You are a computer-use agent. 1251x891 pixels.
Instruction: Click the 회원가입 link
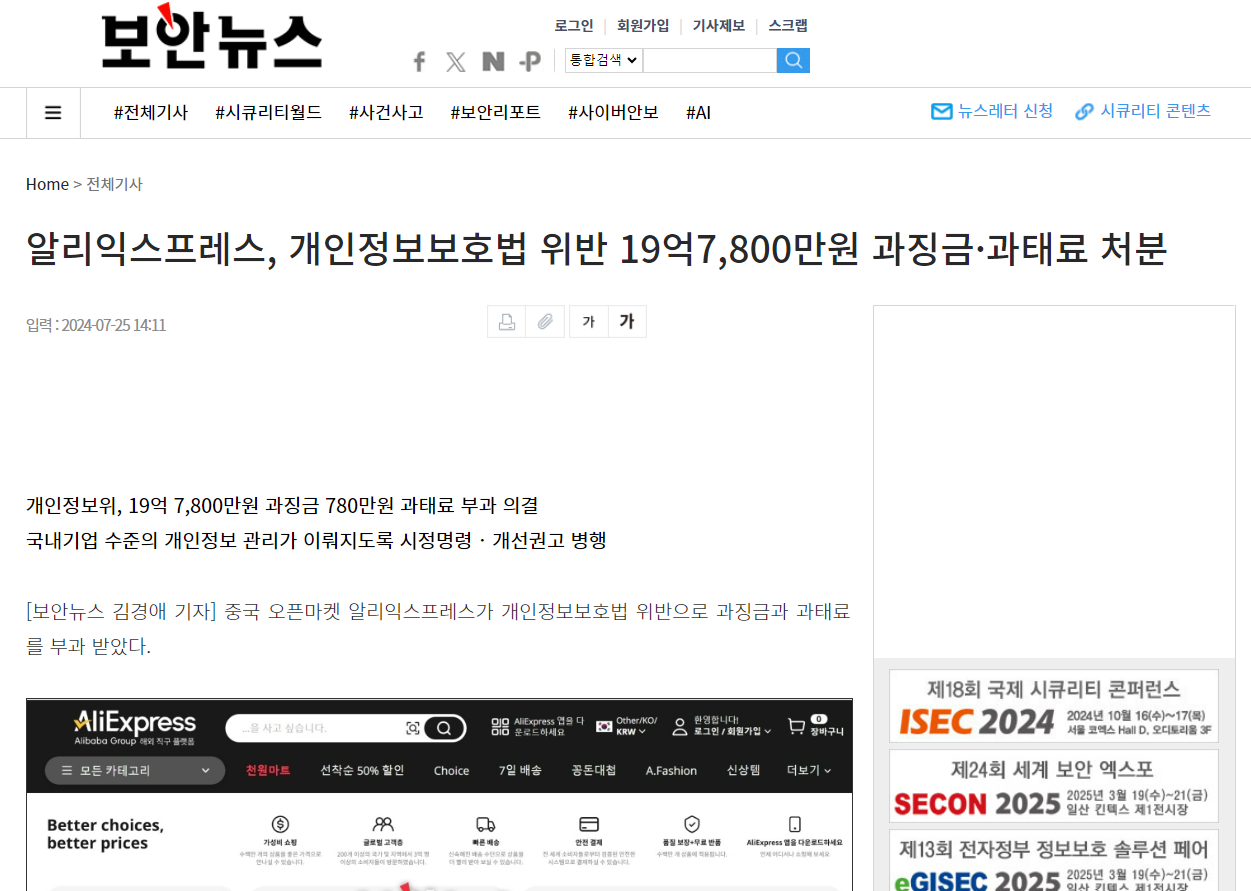click(643, 26)
